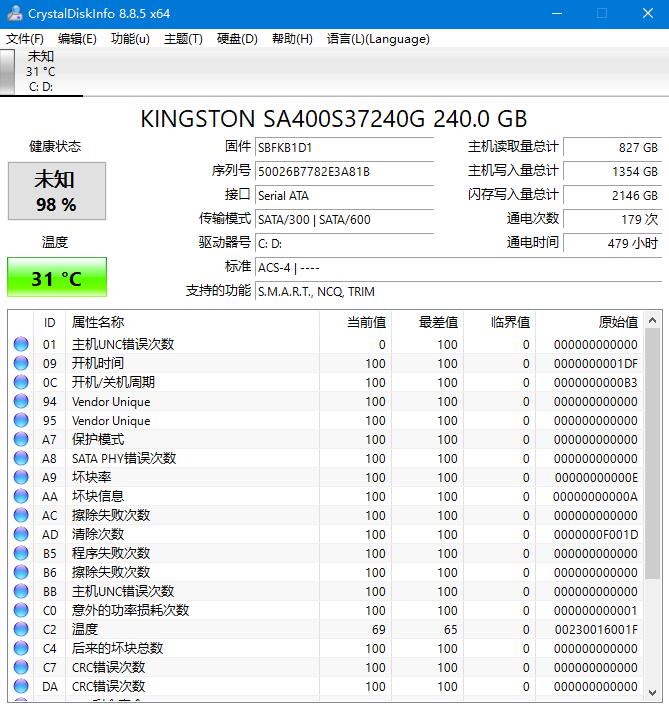Click the 主机读取量总计 value 827 GB
The height and width of the screenshot is (709, 669).
[x=612, y=148]
